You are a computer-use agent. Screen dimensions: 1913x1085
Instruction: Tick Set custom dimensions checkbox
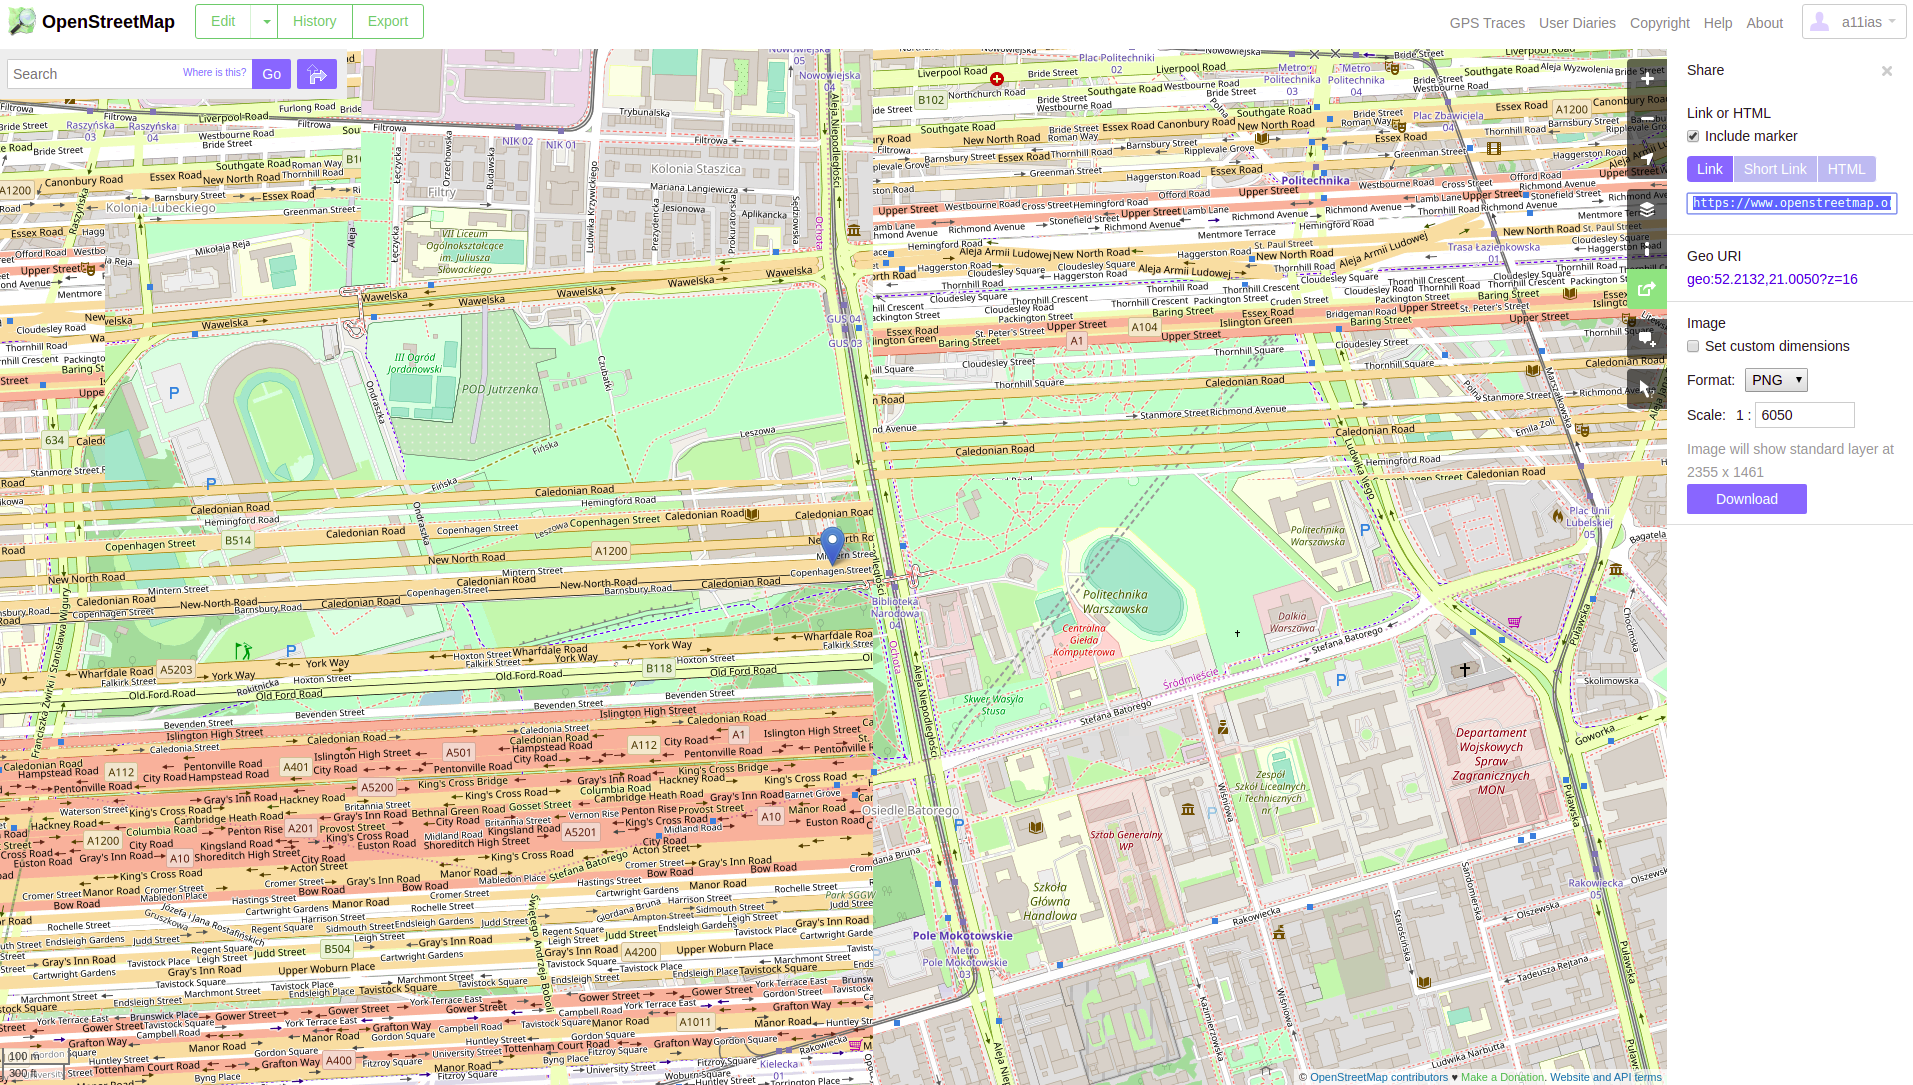click(1693, 346)
